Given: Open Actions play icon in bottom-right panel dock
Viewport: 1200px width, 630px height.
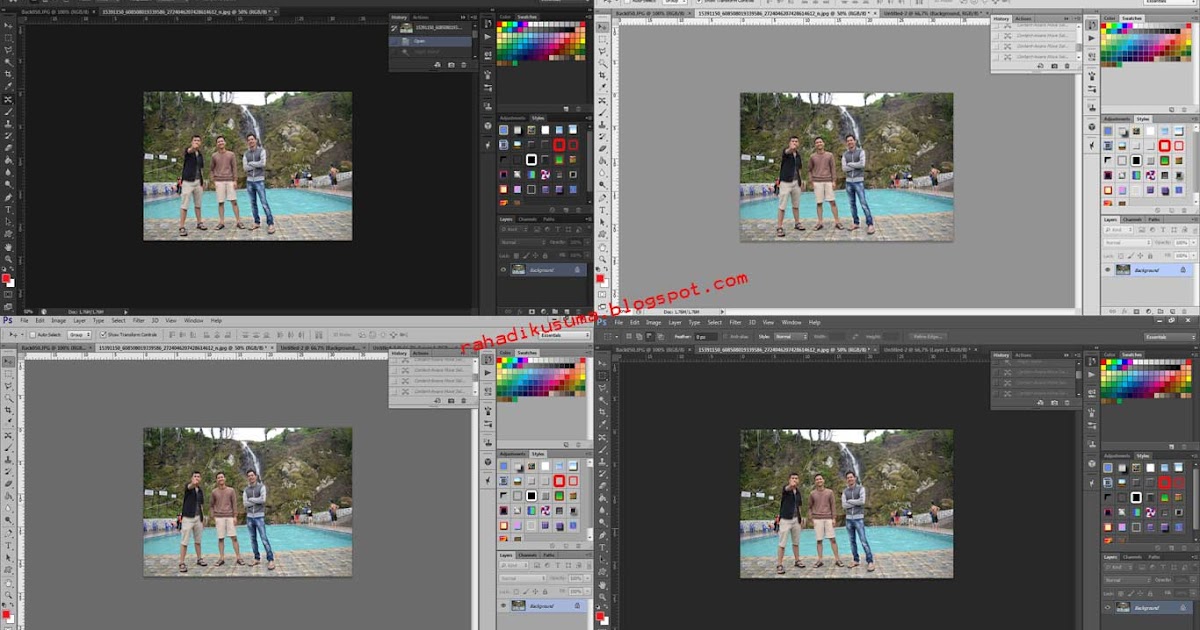Looking at the screenshot, I should 1091,375.
